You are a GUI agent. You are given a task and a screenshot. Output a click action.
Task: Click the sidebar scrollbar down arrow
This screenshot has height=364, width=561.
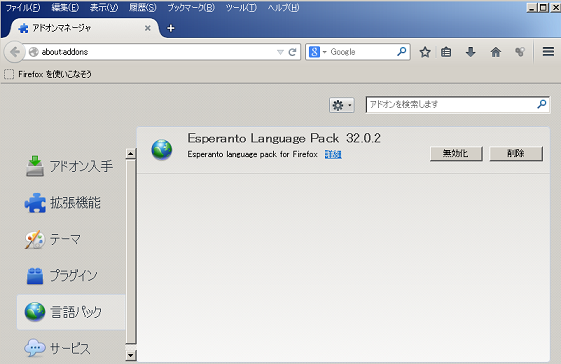[x=131, y=355]
